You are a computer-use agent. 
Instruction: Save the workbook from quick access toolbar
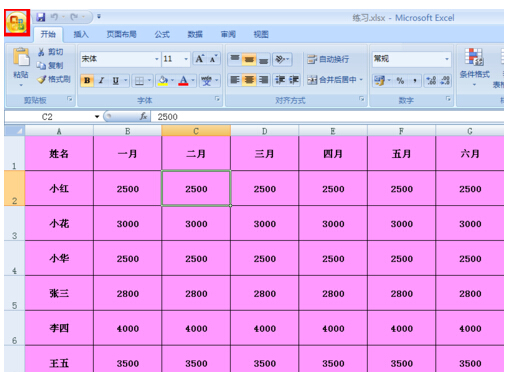coord(41,17)
